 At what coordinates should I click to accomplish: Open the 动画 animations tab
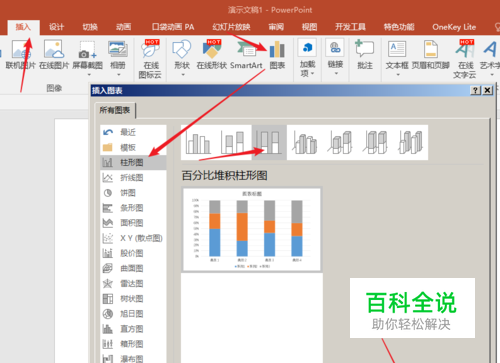point(123,27)
